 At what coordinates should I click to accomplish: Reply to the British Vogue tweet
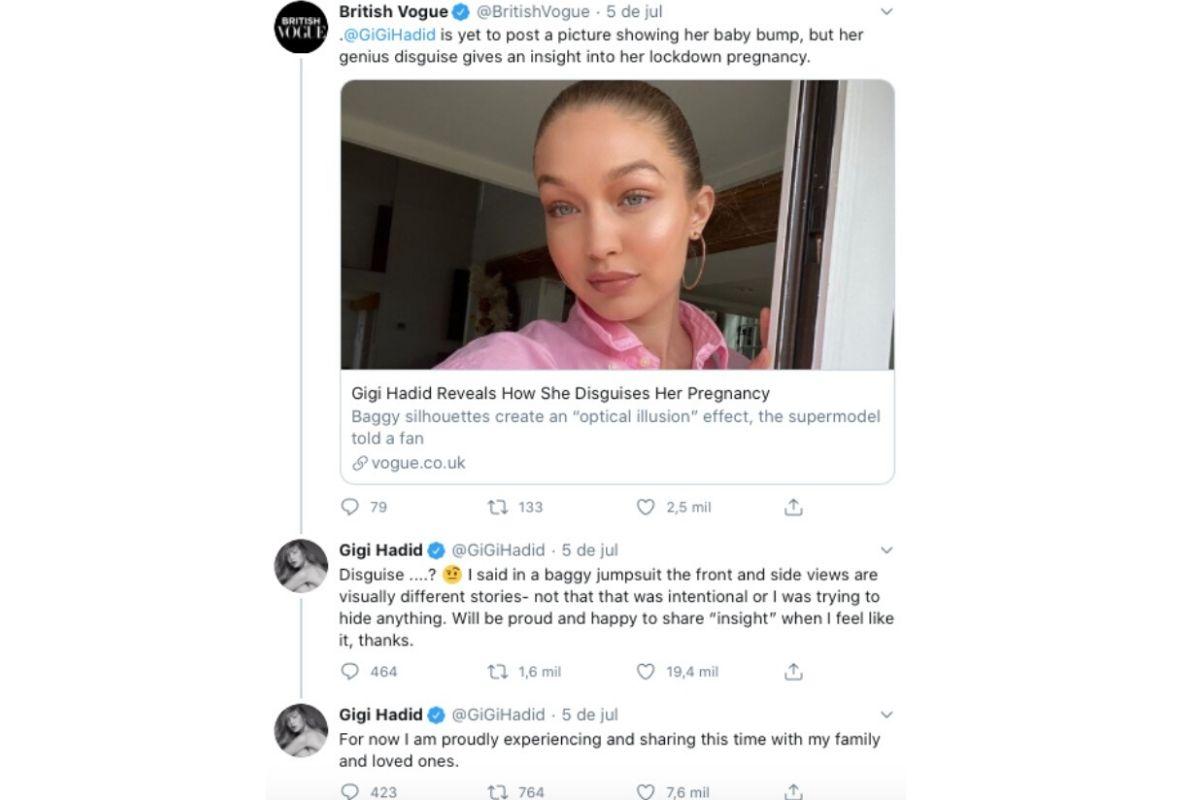coord(350,507)
